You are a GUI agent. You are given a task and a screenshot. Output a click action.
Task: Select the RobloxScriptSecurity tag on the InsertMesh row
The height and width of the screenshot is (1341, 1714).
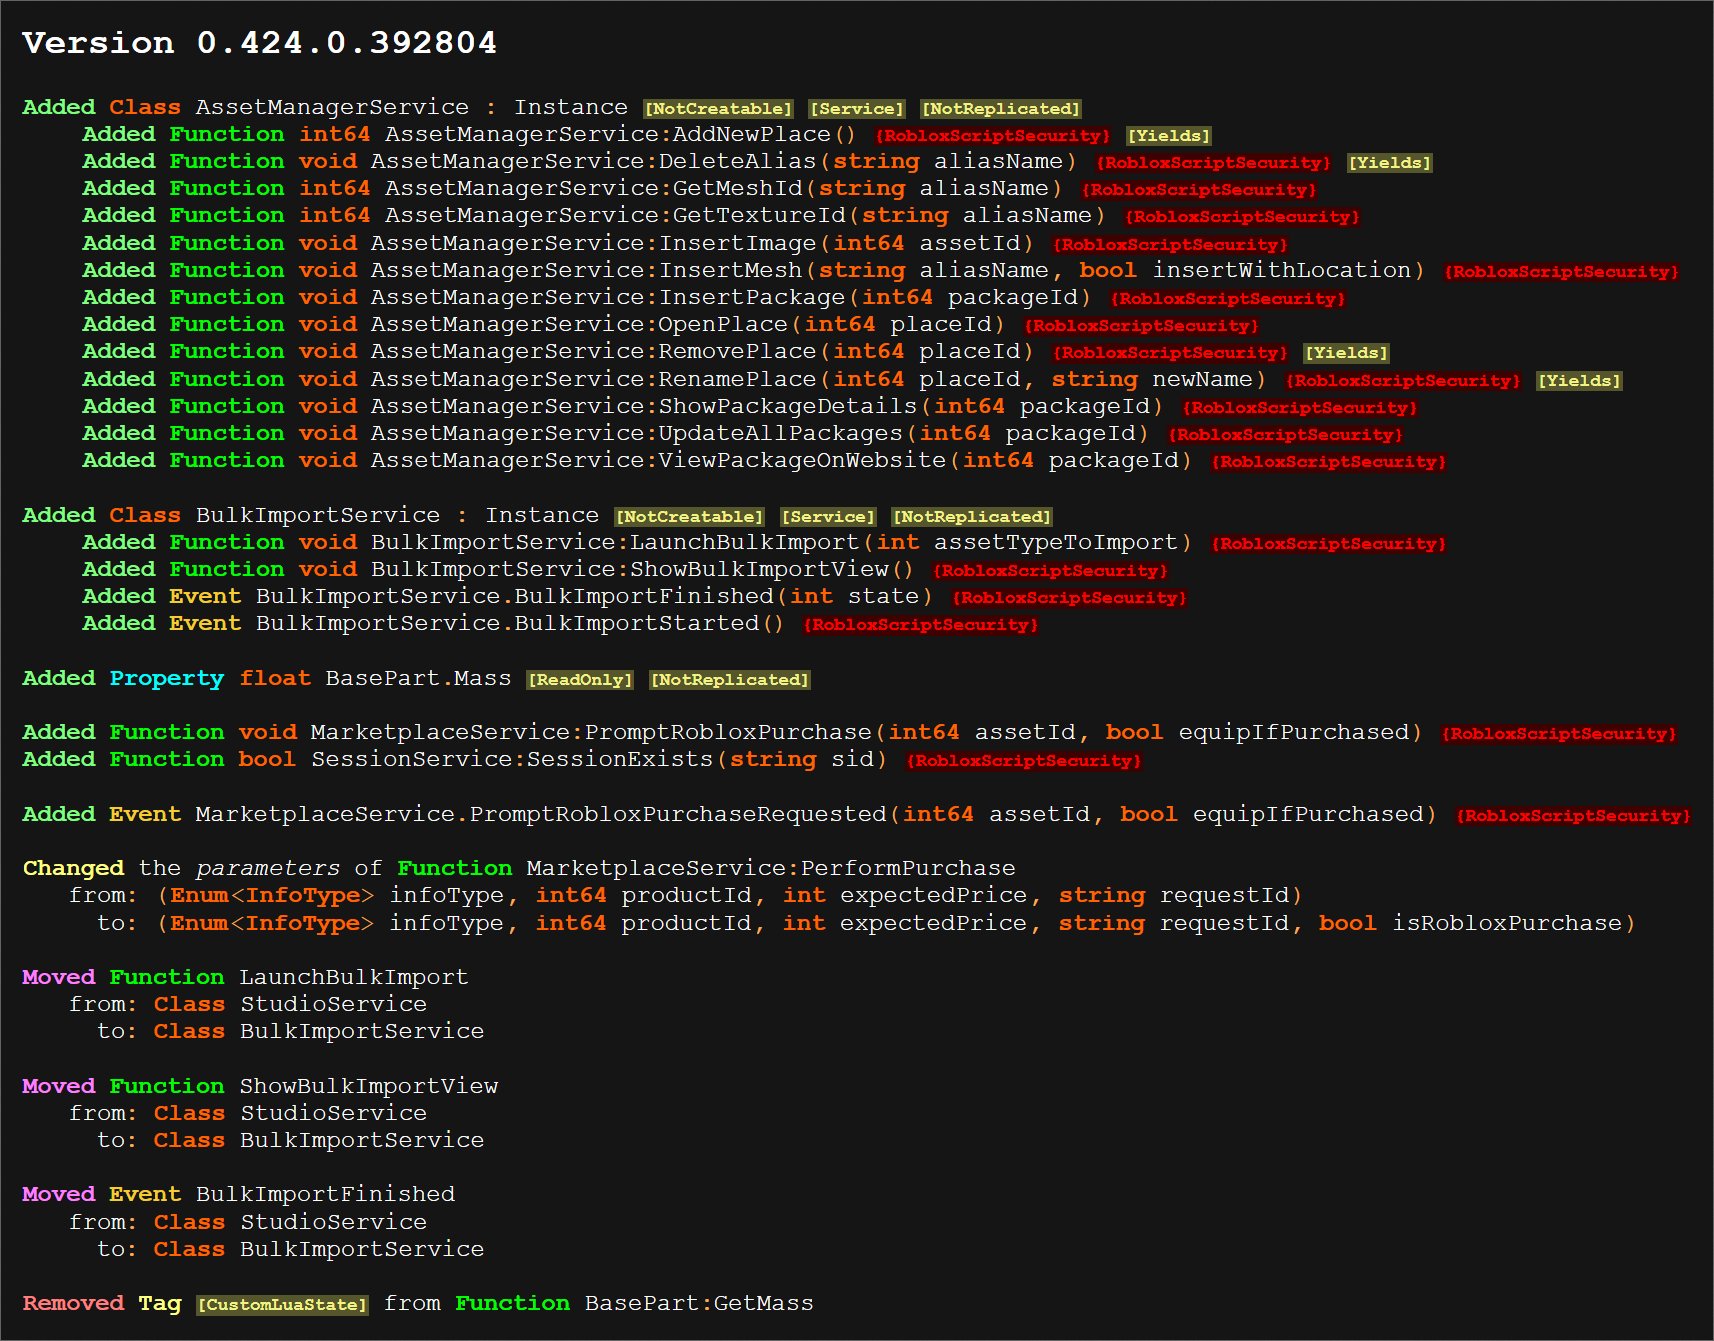tap(1562, 272)
